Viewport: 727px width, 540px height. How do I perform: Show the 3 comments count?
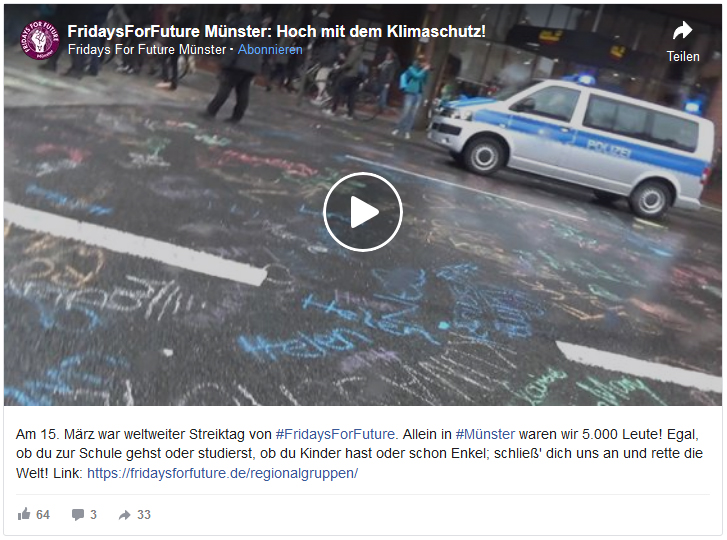(93, 515)
